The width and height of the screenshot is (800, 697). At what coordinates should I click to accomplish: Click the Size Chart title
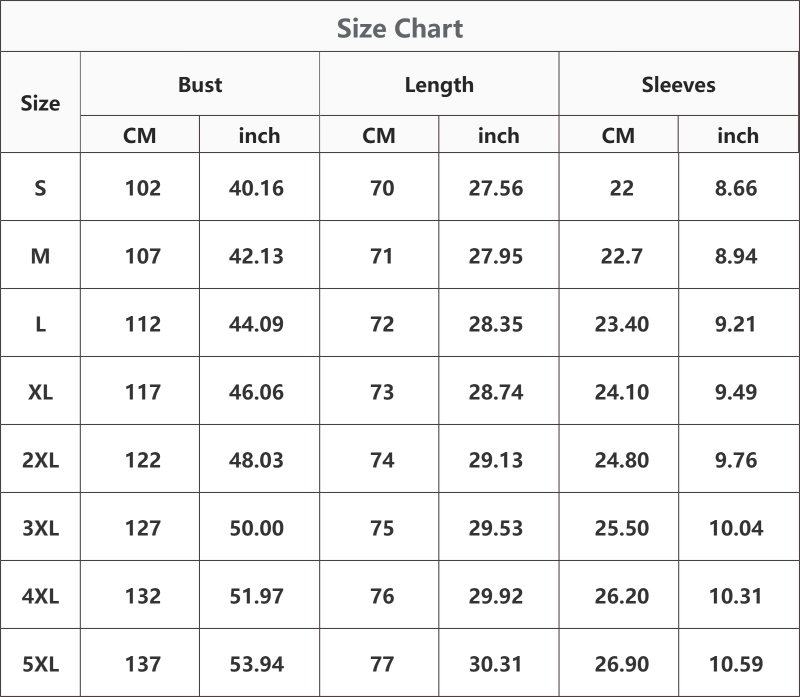pos(400,28)
